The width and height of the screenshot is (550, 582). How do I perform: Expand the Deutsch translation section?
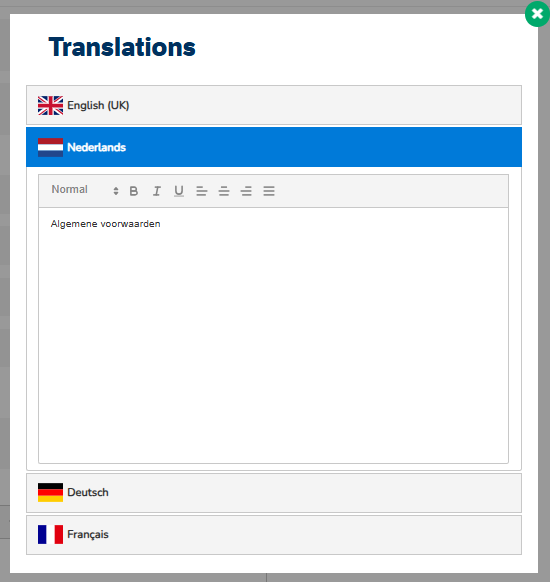[x=274, y=493]
